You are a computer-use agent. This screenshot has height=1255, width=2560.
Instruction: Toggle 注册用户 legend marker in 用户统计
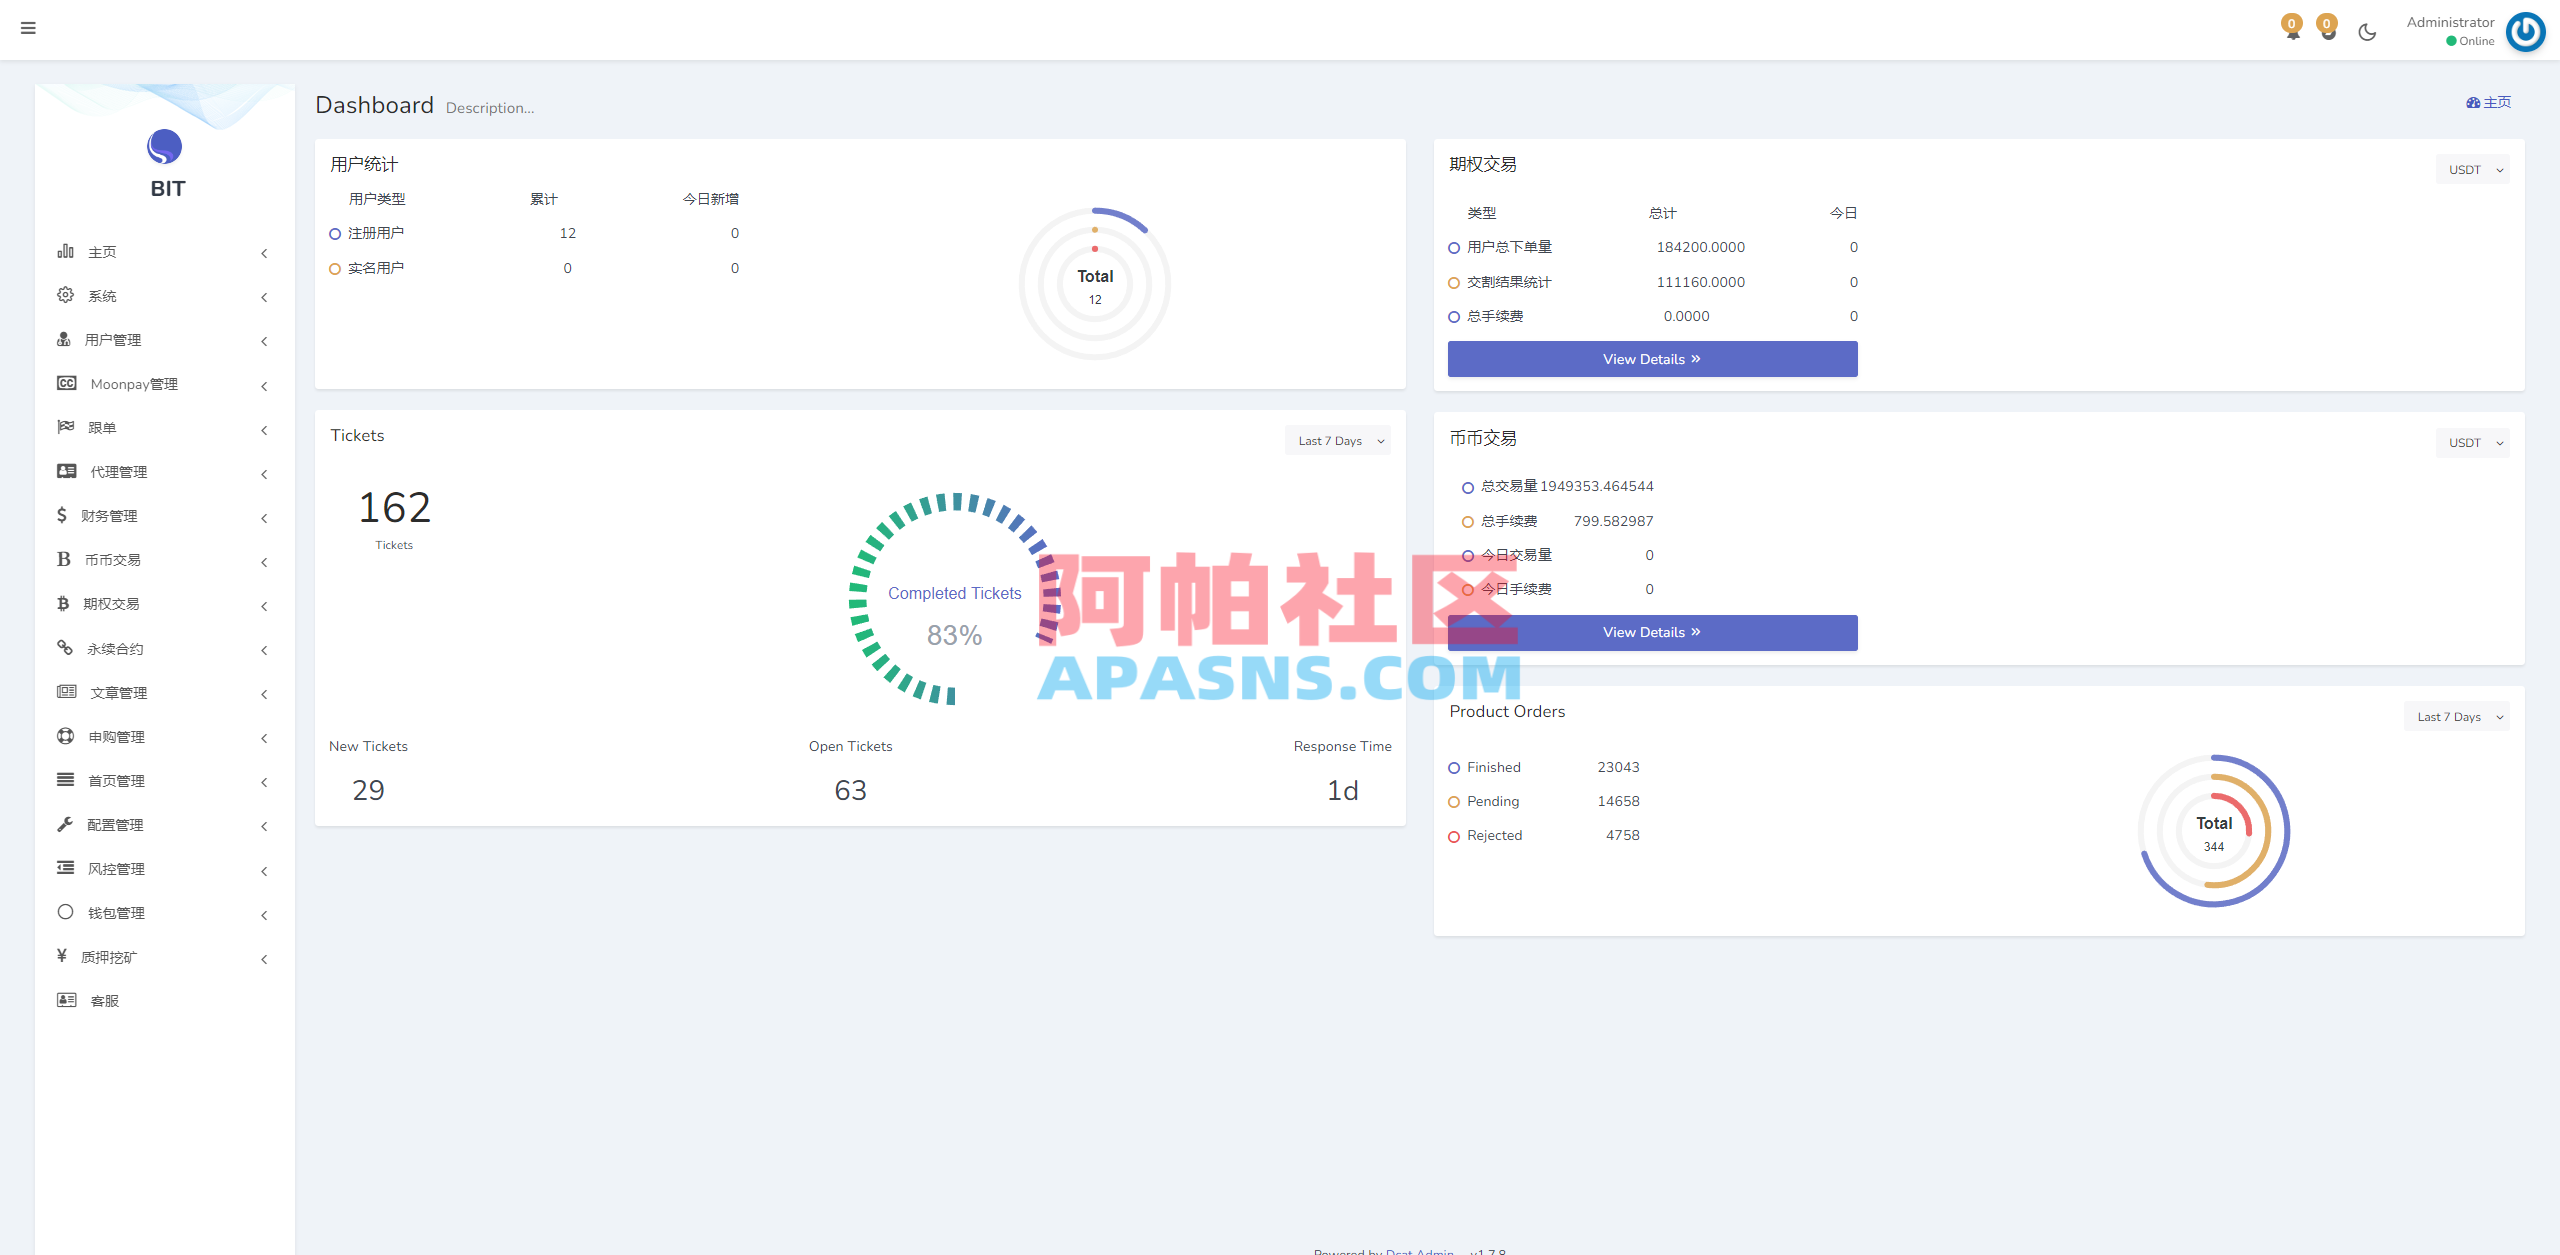tap(334, 233)
